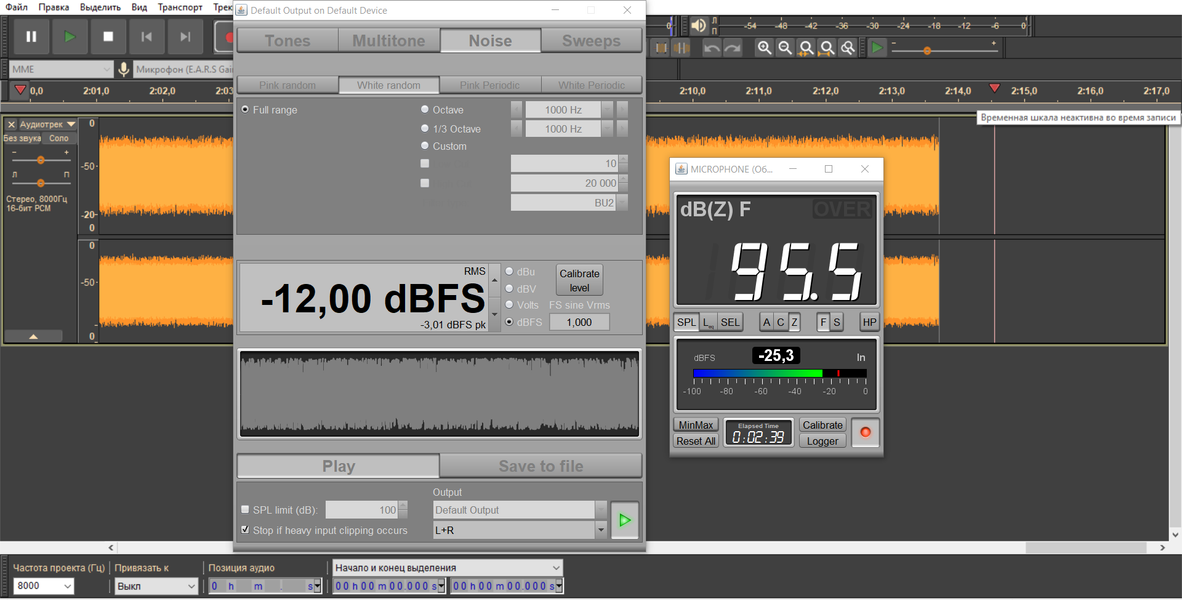Viewport: 1182px width, 600px height.
Task: Enable the SPL limit checkbox
Action: [245, 510]
